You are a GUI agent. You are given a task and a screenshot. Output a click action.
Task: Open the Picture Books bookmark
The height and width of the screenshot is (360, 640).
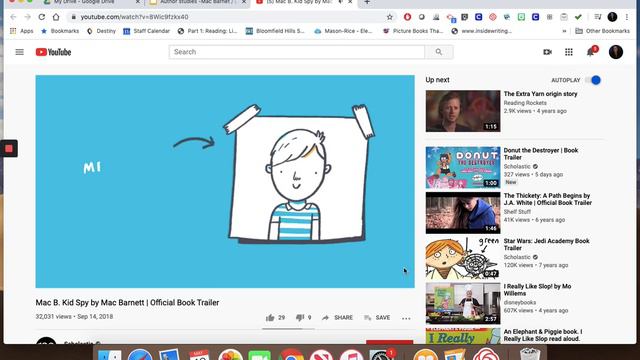pos(413,31)
